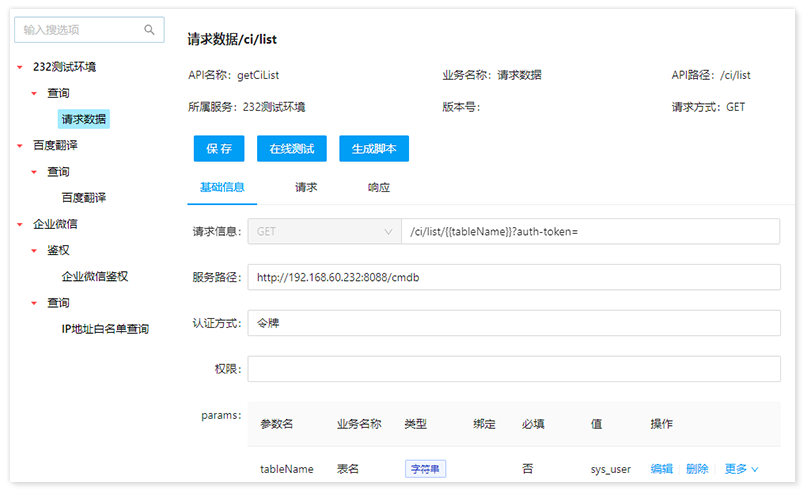This screenshot has height=495, width=808.
Task: Switch to the 请求 tab
Action: point(306,188)
